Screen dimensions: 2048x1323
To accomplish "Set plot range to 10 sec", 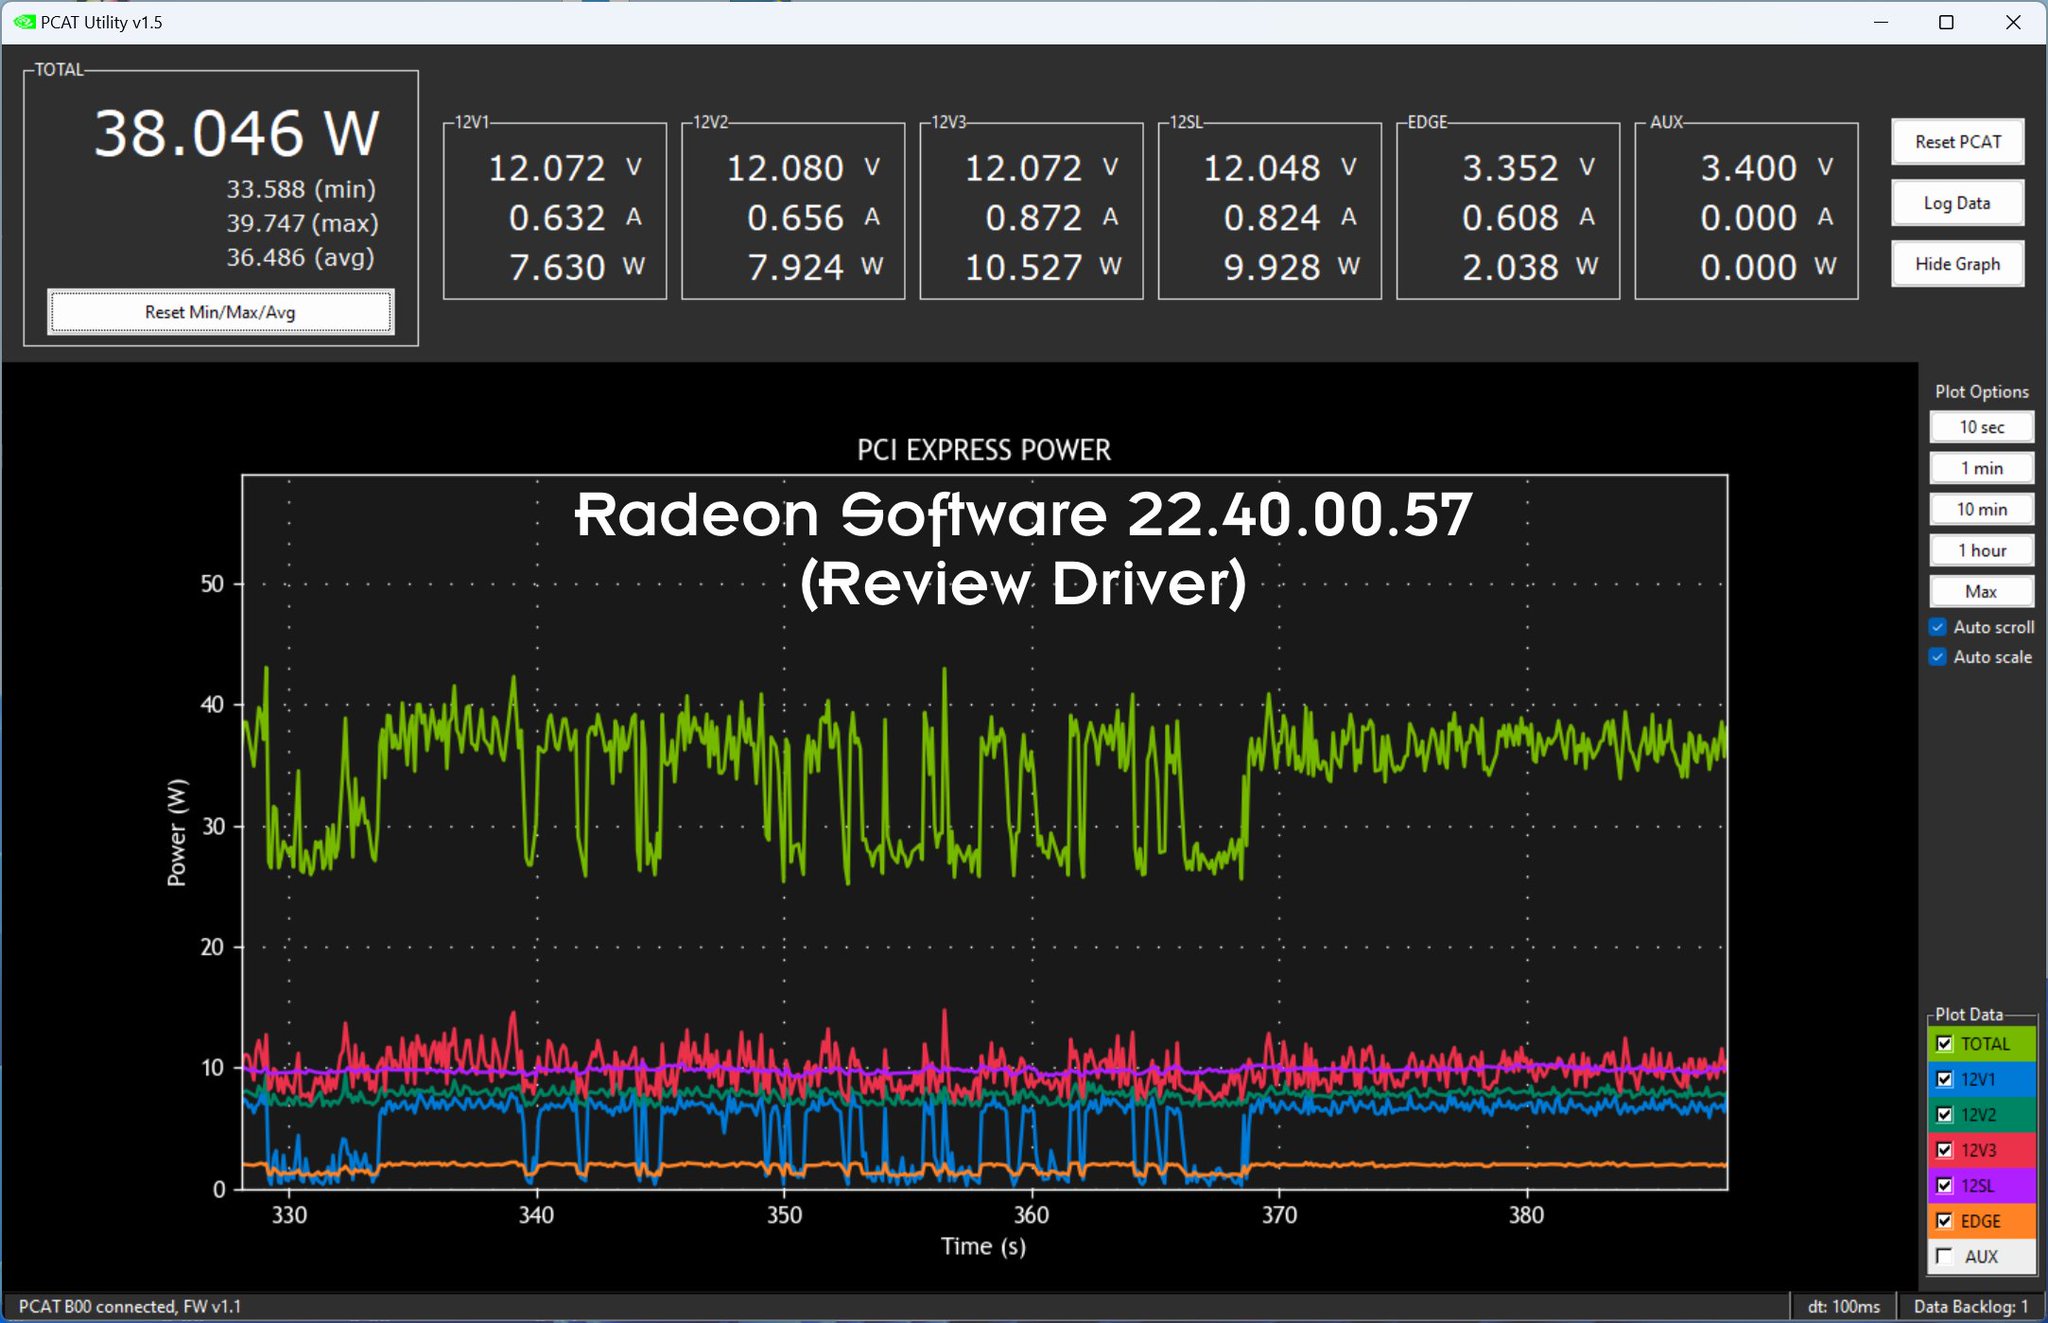I will click(x=1980, y=427).
